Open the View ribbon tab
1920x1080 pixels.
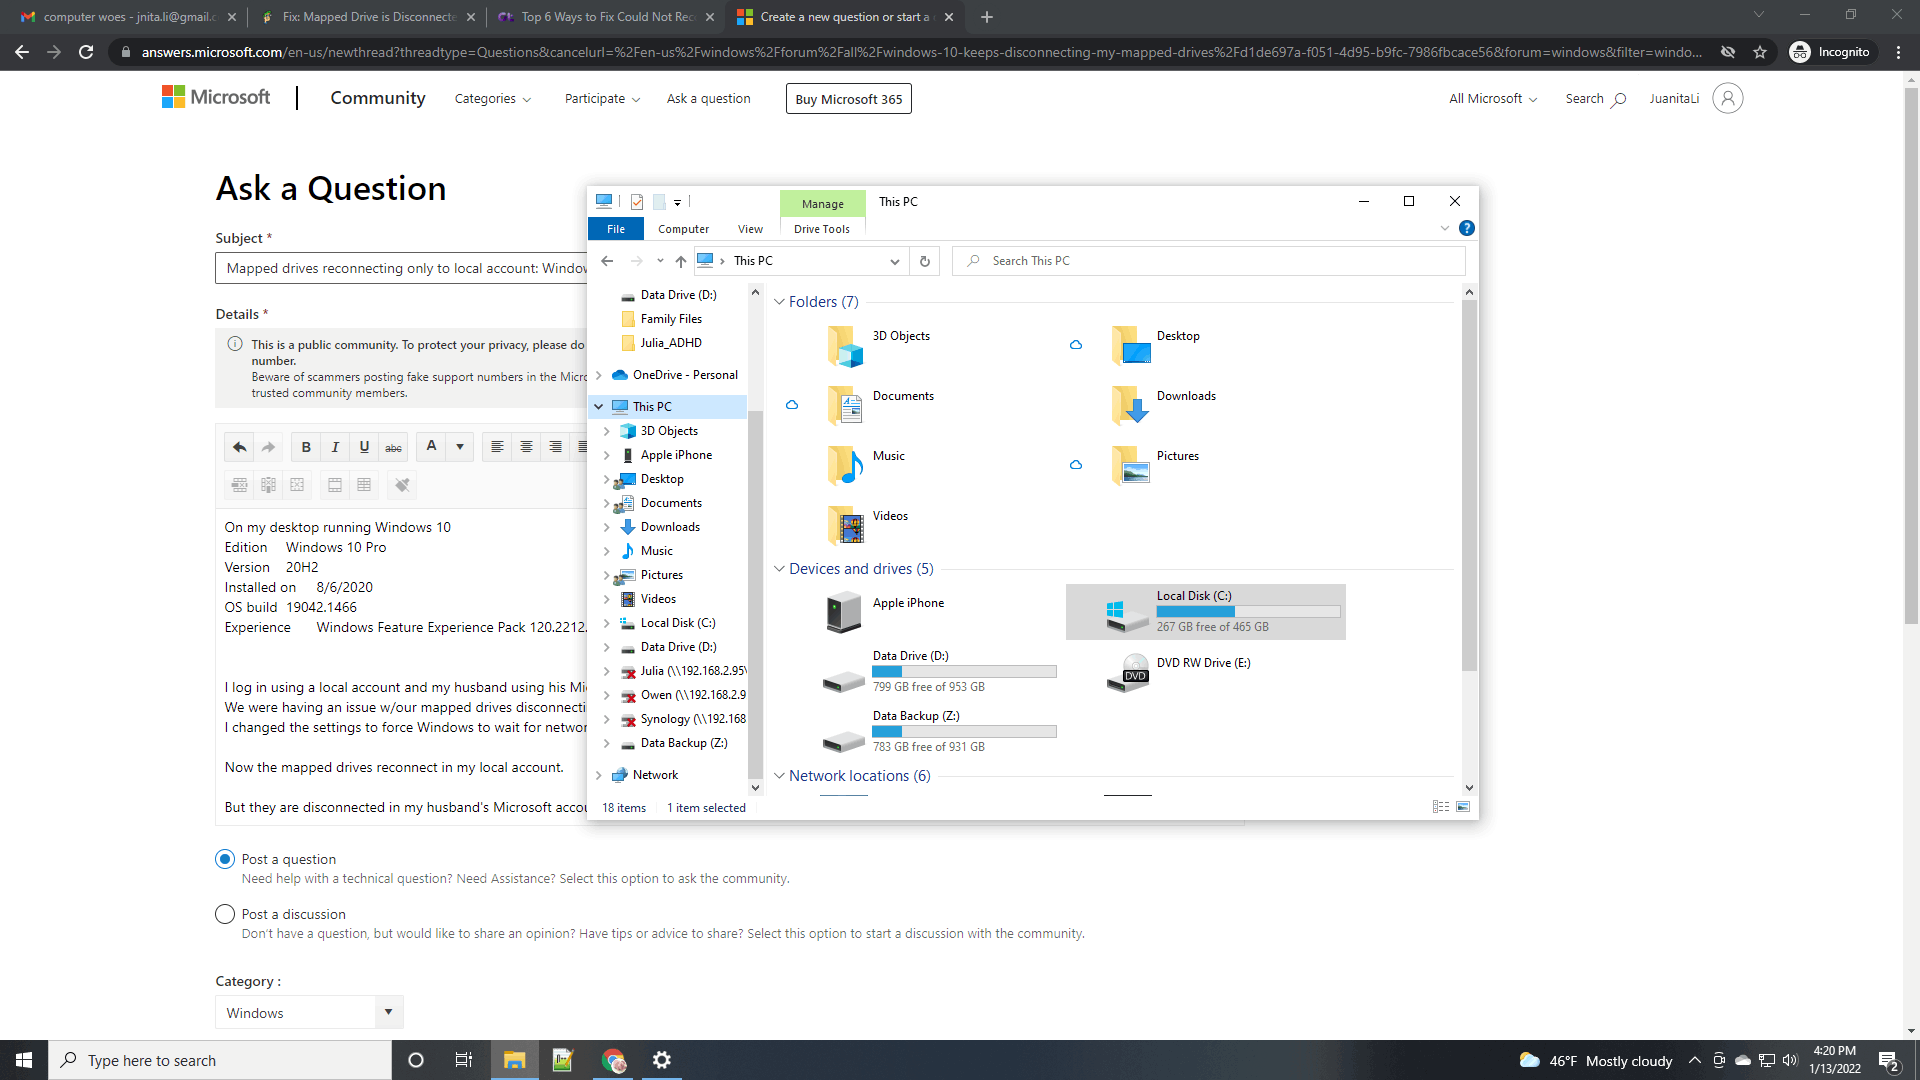point(750,229)
